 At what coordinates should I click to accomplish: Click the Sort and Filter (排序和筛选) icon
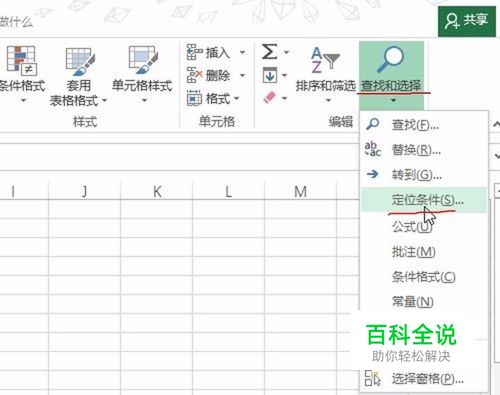[325, 60]
